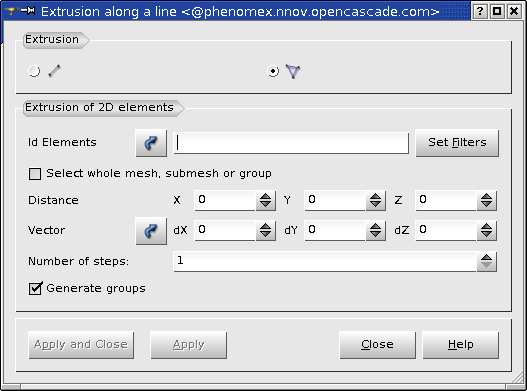527x391 pixels.
Task: Increase the Distance X value with up arrow
Action: coord(266,196)
